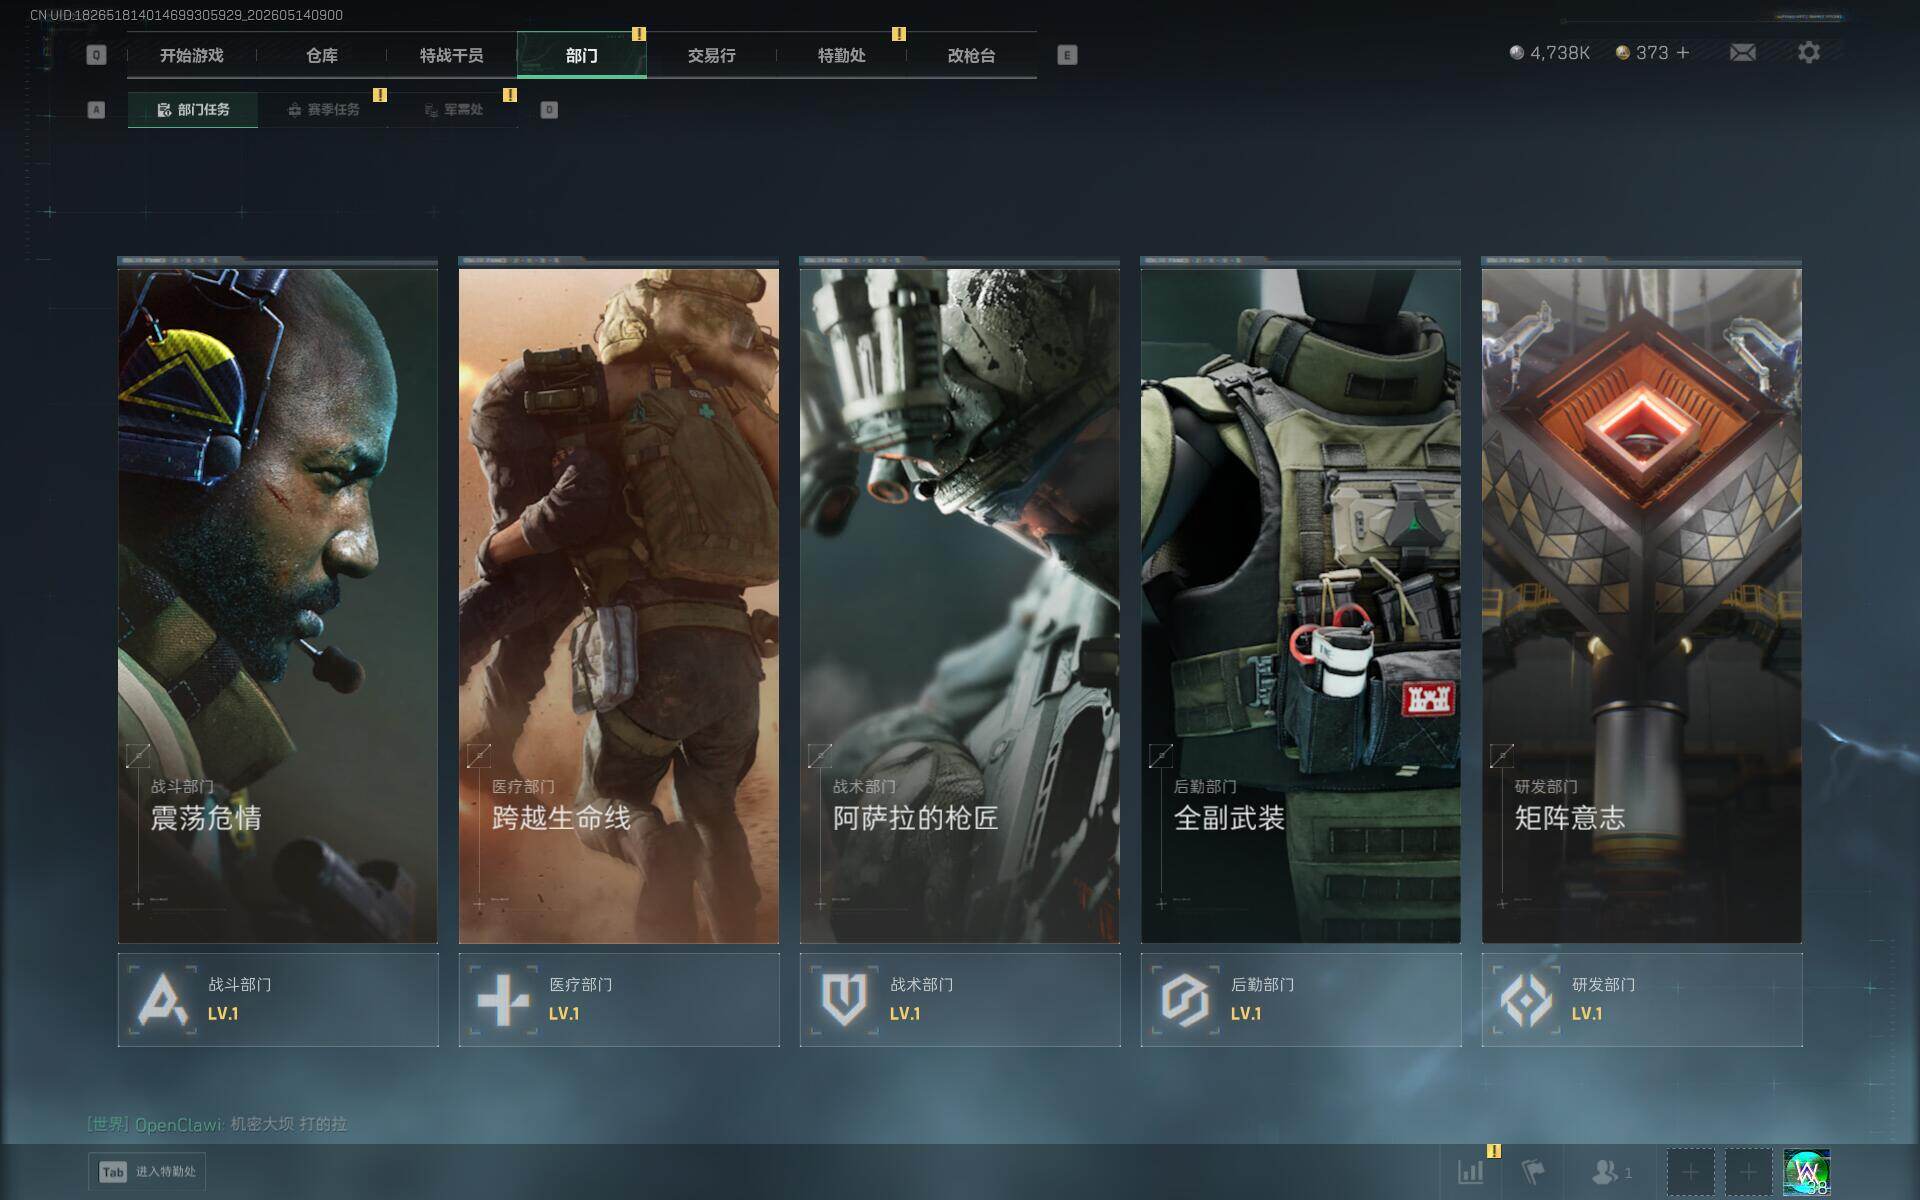Click the world chat message from OpenClawi
The height and width of the screenshot is (1200, 1920).
pyautogui.click(x=217, y=1124)
